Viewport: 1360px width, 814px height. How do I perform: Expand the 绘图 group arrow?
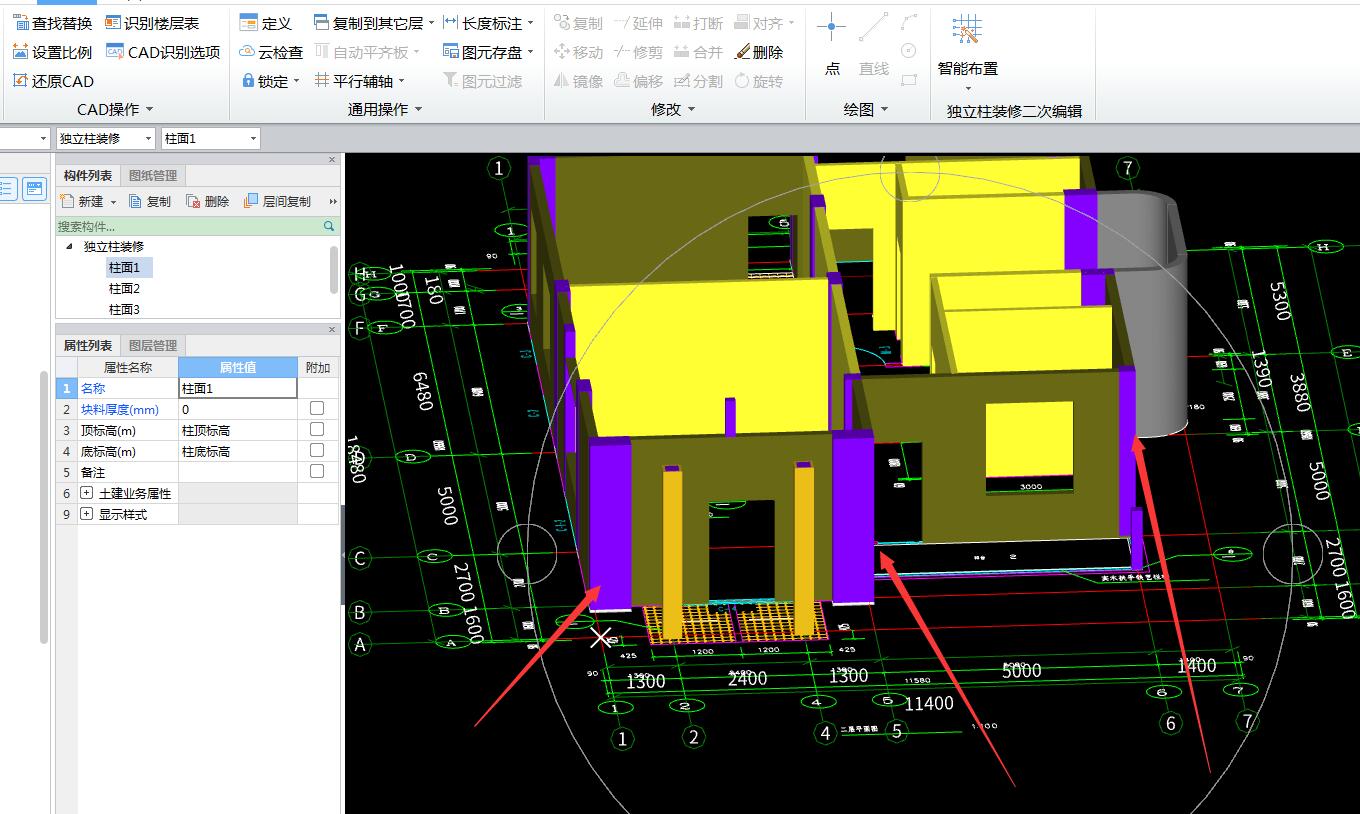(884, 109)
